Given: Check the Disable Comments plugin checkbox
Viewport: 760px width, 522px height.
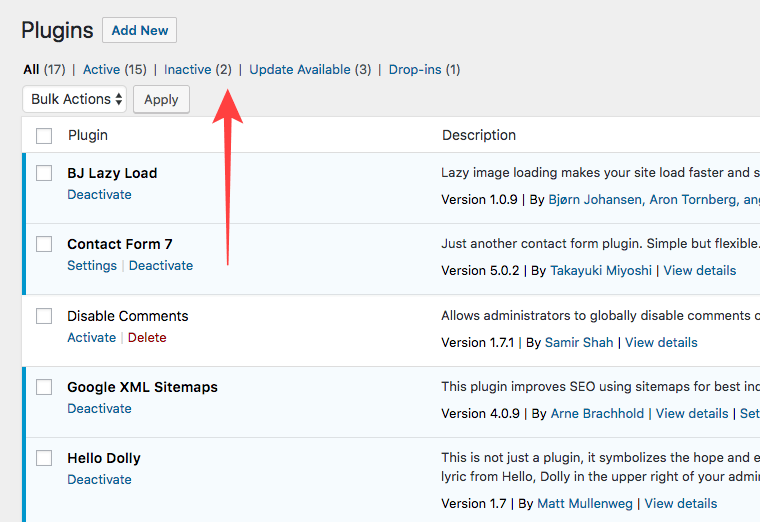Looking at the screenshot, I should (44, 316).
